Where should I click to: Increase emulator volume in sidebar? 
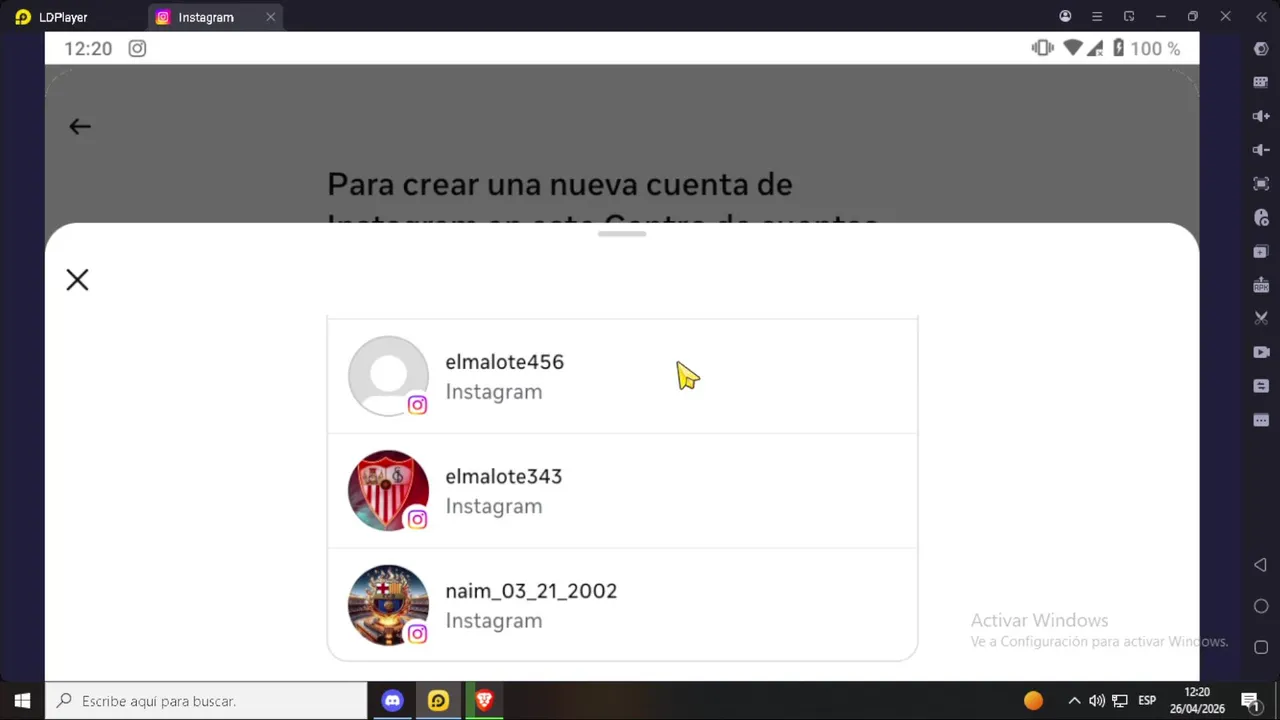1261,116
